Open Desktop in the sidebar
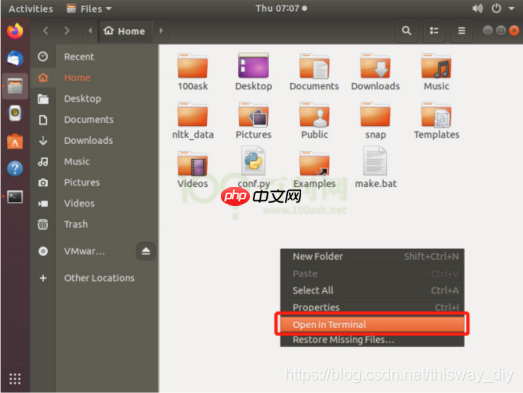Screen dimensions: 523x393 click(94, 99)
